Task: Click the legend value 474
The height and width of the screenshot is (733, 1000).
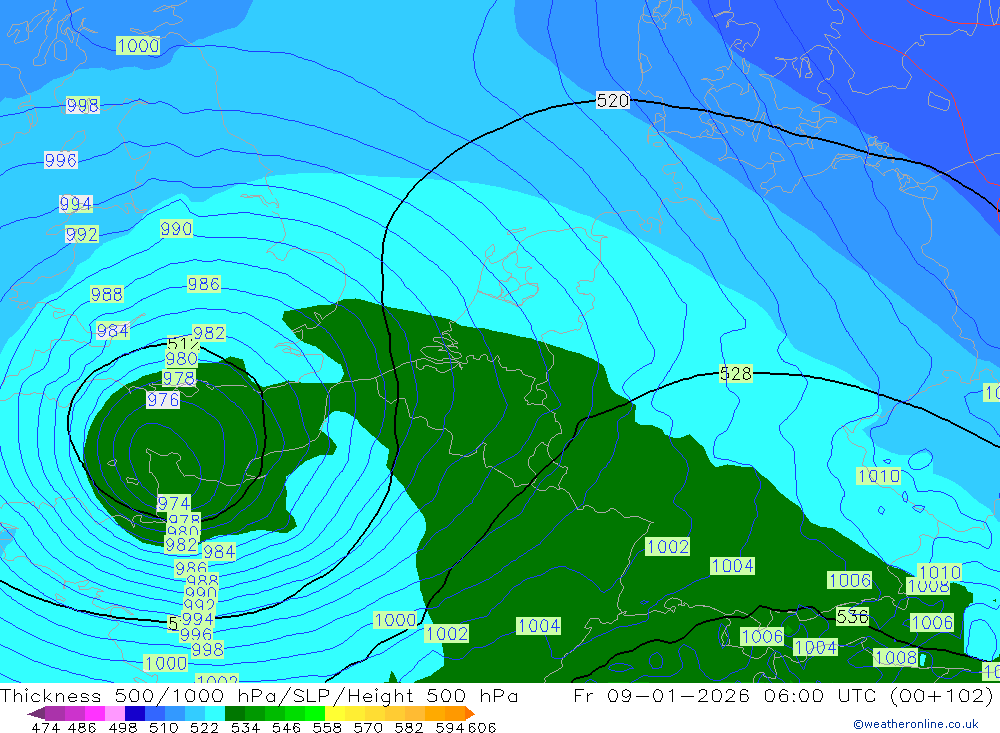Action: (45, 727)
